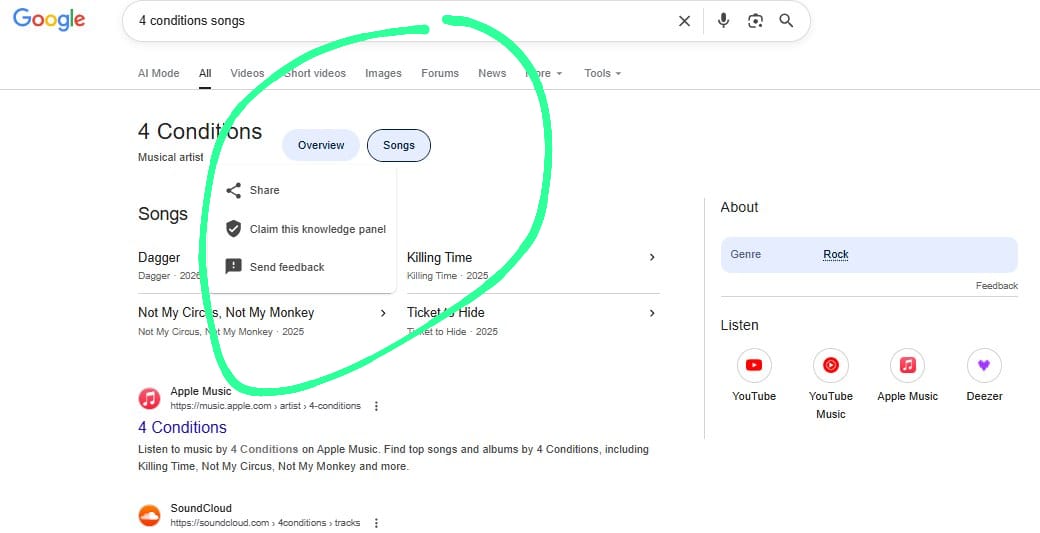Open the Forums tab
The image size is (1040, 533).
[x=440, y=74]
